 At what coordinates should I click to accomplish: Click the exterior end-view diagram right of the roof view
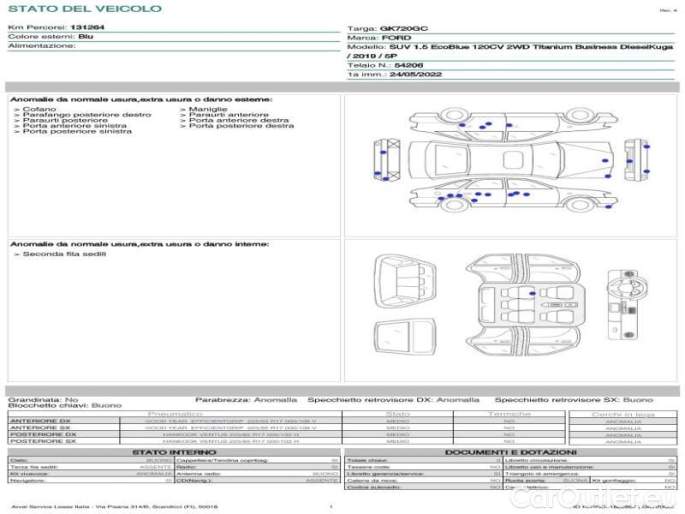pyautogui.click(x=637, y=160)
